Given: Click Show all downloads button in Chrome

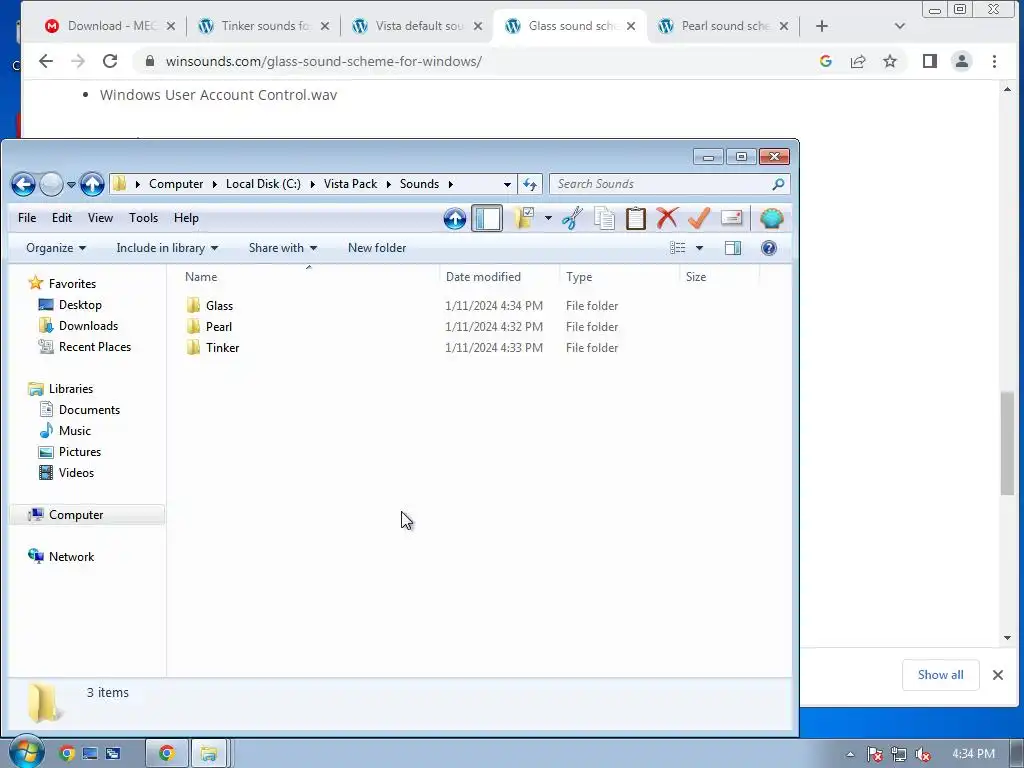Looking at the screenshot, I should pyautogui.click(x=940, y=675).
